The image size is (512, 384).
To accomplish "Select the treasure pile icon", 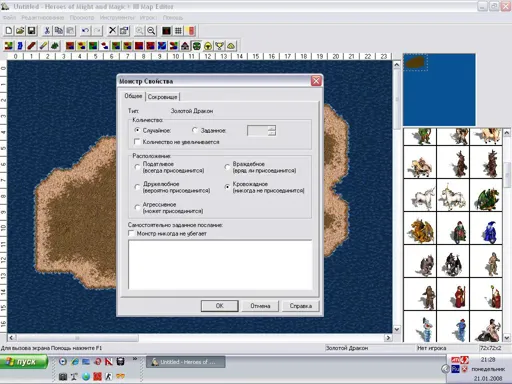I will click(x=231, y=46).
